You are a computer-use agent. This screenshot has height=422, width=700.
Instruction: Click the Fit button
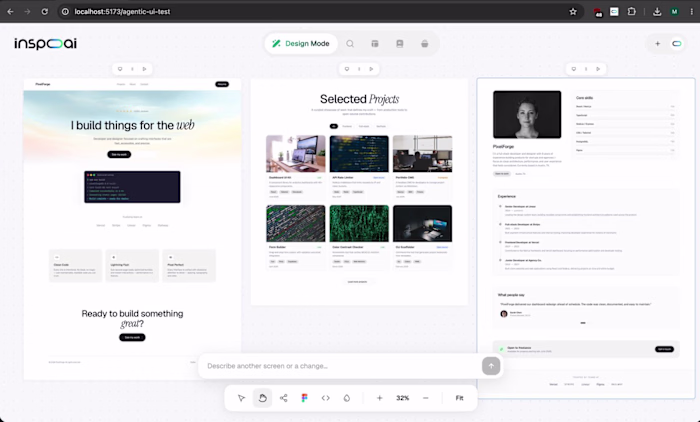pos(459,398)
